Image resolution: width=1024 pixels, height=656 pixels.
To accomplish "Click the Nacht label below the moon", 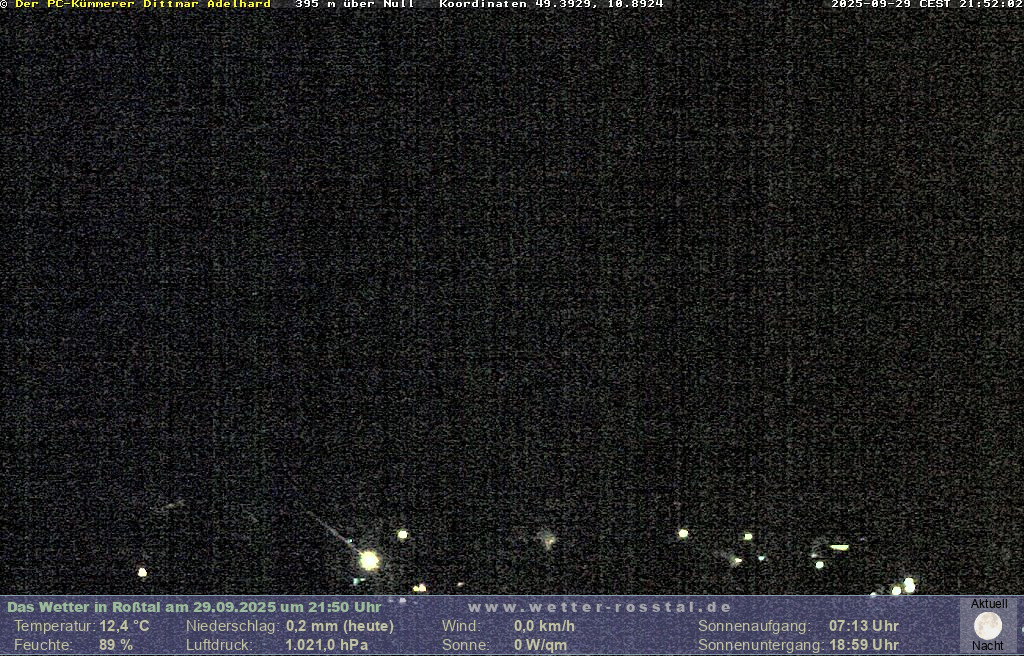I will [x=988, y=646].
